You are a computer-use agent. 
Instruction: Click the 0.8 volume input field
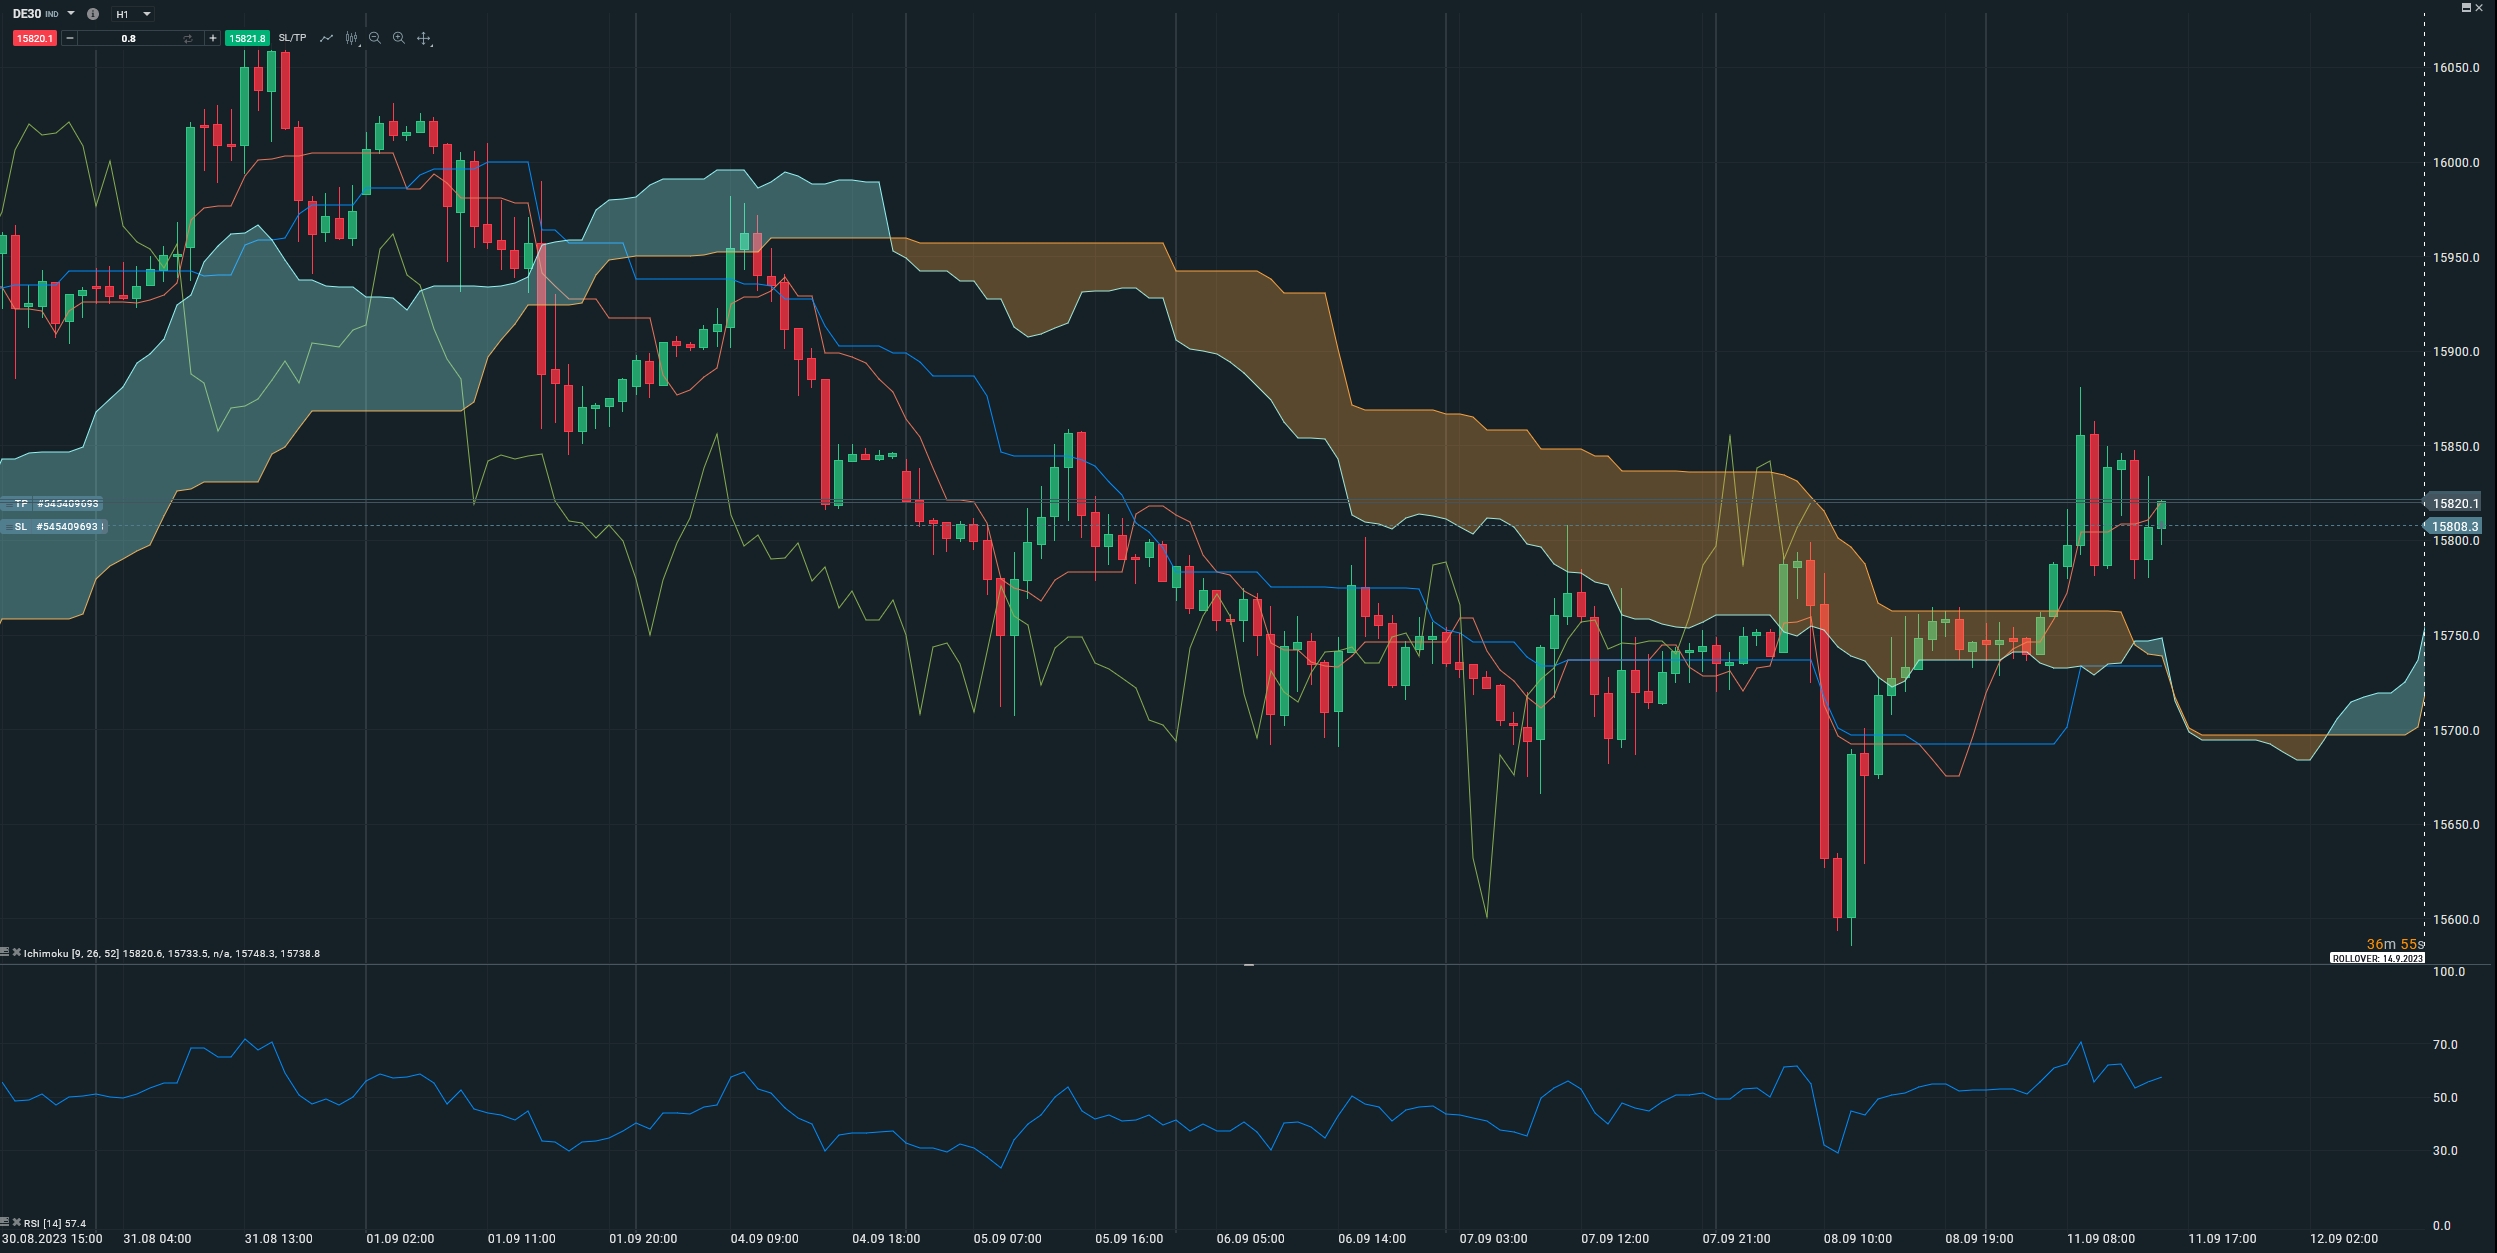pyautogui.click(x=128, y=38)
